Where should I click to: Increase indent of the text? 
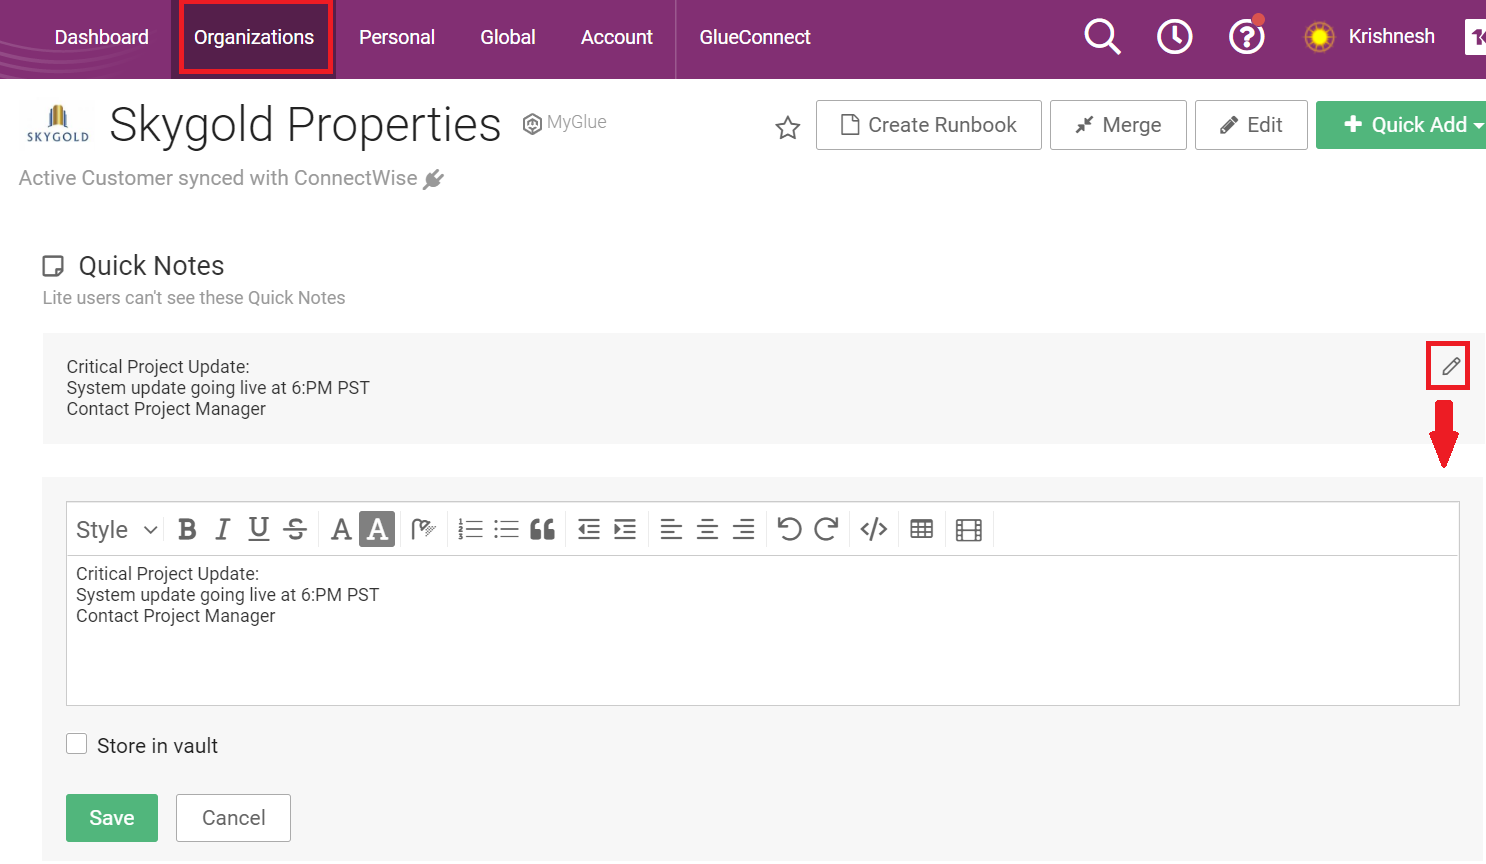coord(625,529)
